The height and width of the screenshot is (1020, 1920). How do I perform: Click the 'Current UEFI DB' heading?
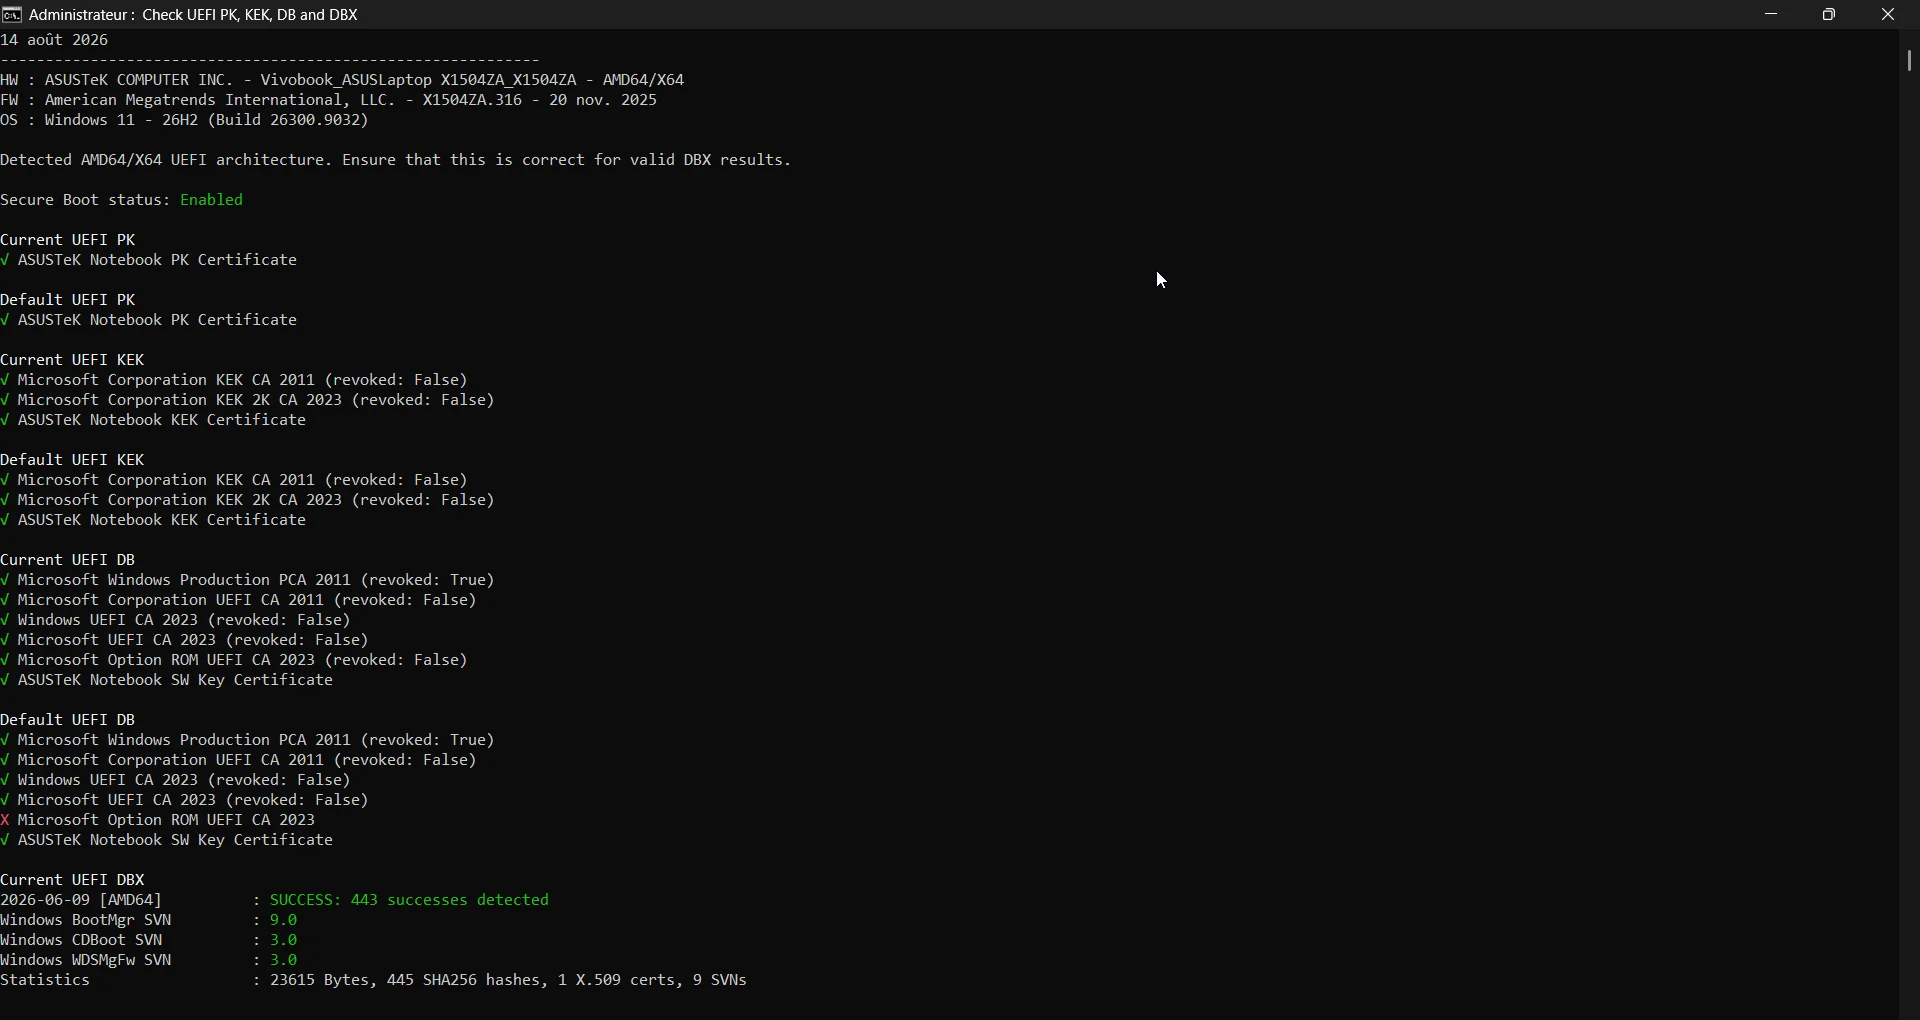pos(68,560)
